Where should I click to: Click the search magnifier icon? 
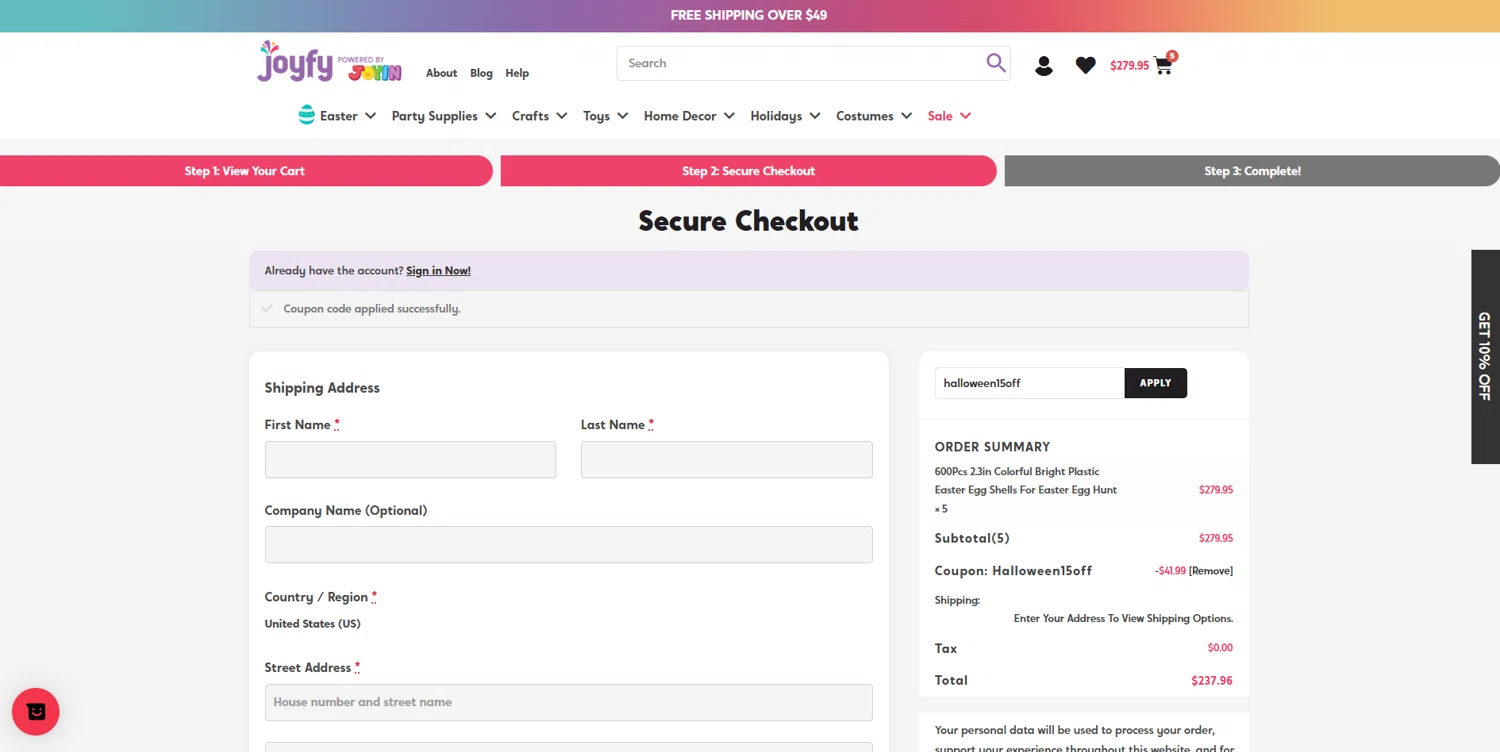995,63
